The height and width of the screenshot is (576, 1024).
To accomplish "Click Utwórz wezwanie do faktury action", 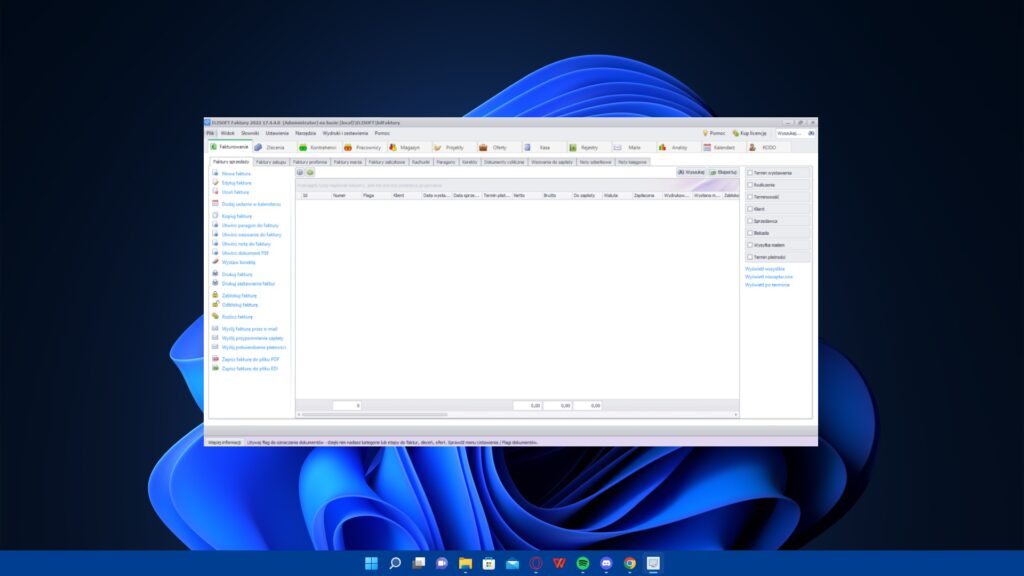I will pos(251,234).
